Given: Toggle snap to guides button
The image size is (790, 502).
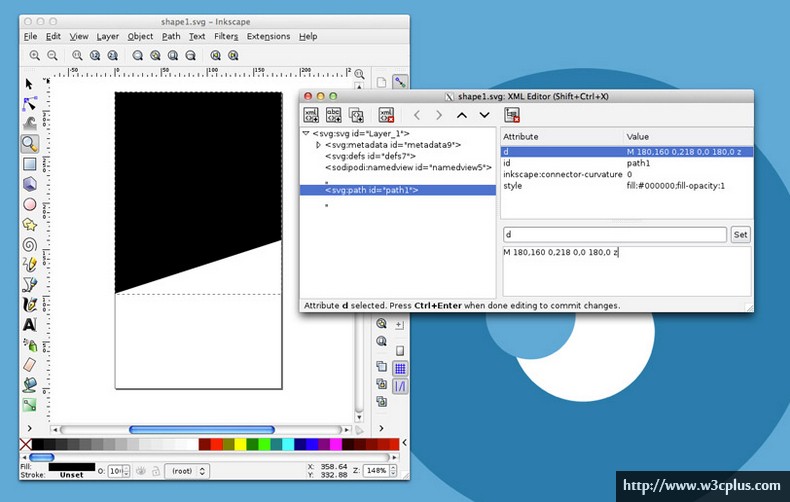Looking at the screenshot, I should coord(400,387).
